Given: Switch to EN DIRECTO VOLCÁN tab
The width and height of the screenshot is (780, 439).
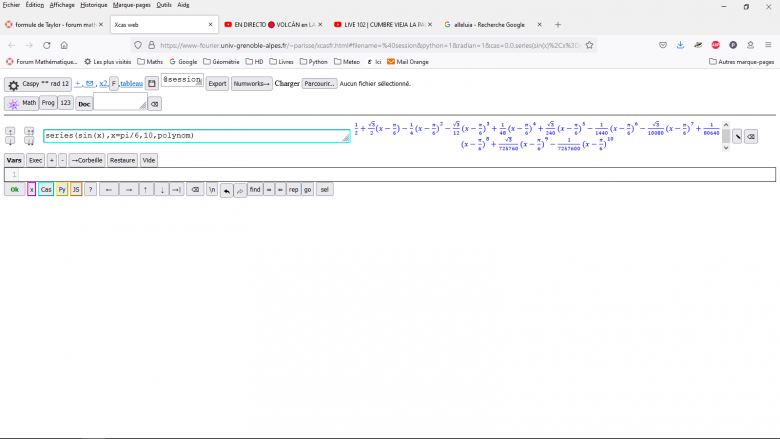Looking at the screenshot, I should [273, 25].
